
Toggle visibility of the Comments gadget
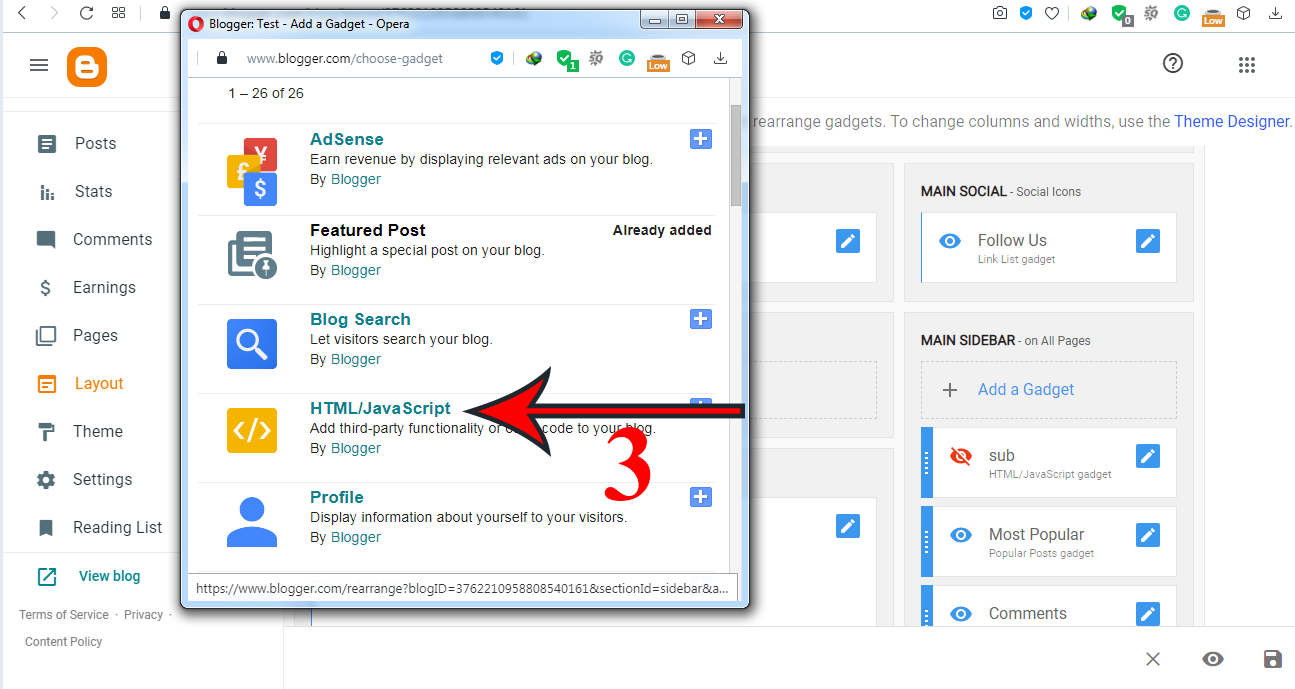pyautogui.click(x=961, y=614)
